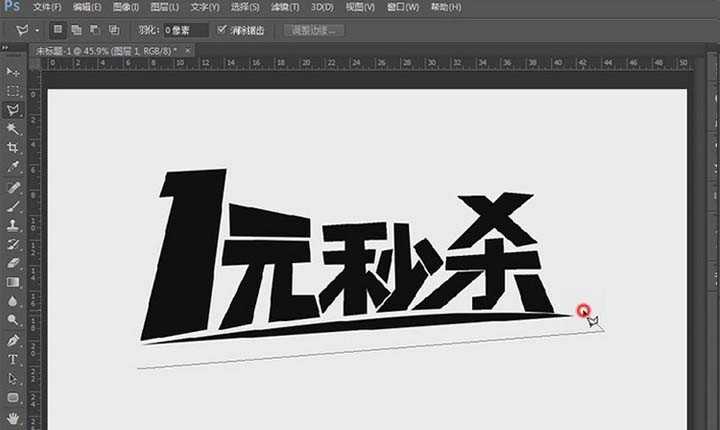Viewport: 720px width, 430px height.
Task: Enable Add to selection mode
Action: pyautogui.click(x=77, y=30)
